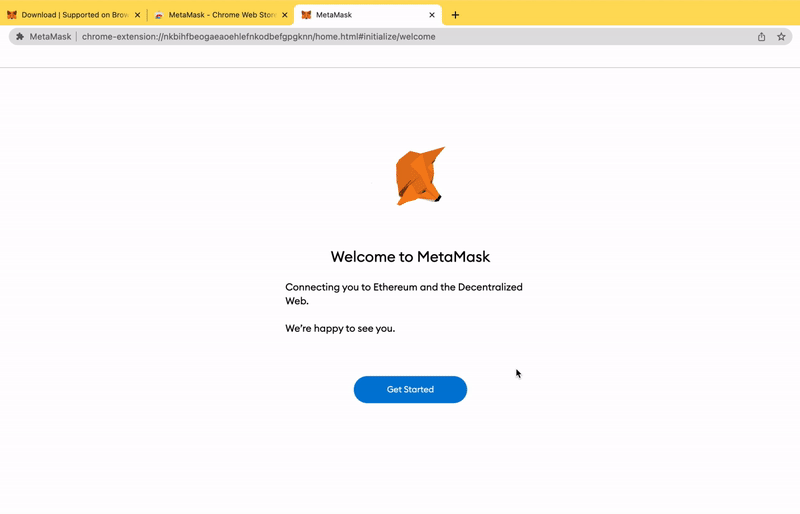800x514 pixels.
Task: Close the MetaMask - Chrome Web Store tab
Action: click(285, 15)
